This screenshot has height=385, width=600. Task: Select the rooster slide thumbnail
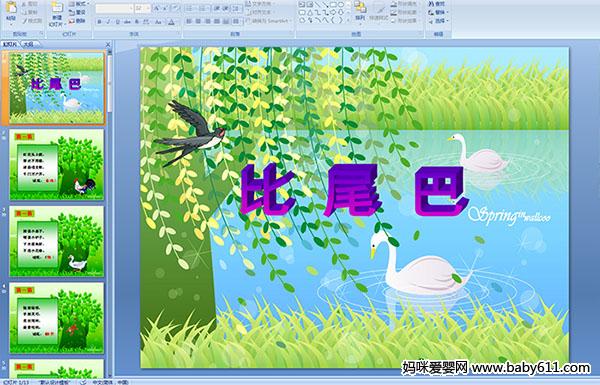pos(57,165)
